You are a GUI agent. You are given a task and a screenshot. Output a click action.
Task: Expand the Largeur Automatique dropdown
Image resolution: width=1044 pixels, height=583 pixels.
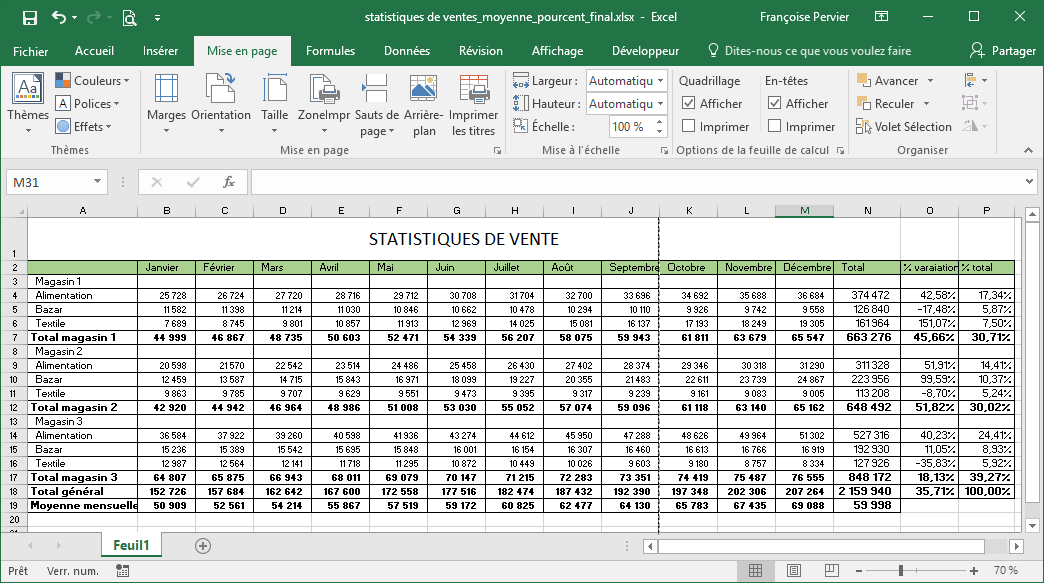pos(661,81)
